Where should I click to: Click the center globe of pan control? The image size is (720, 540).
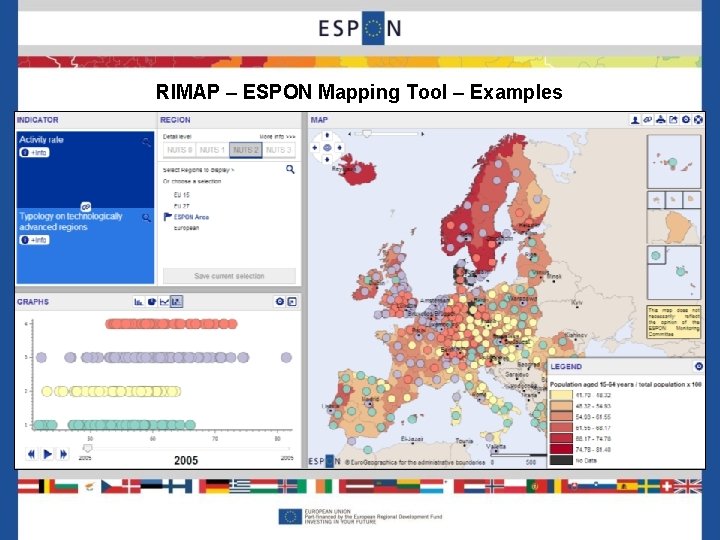tap(327, 147)
